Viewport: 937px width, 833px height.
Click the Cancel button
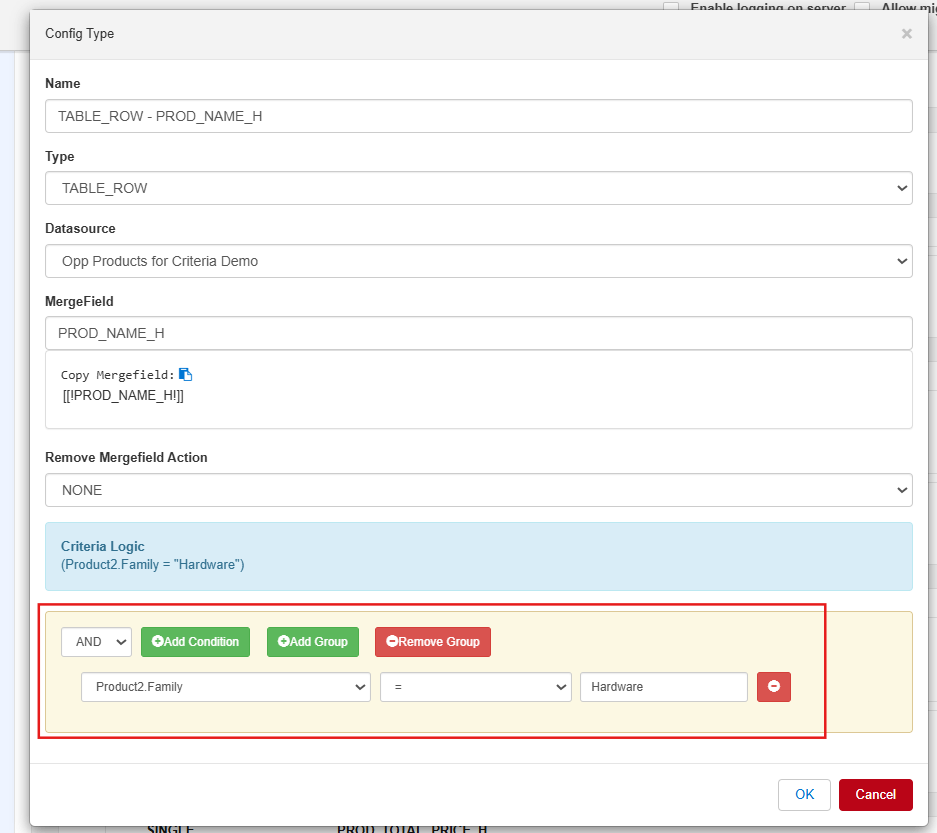coord(875,795)
